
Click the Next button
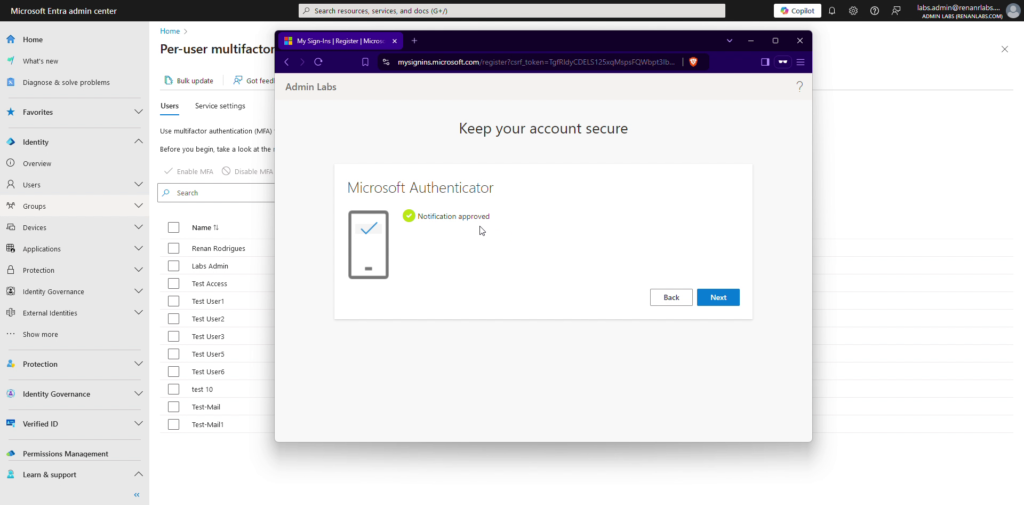click(718, 297)
